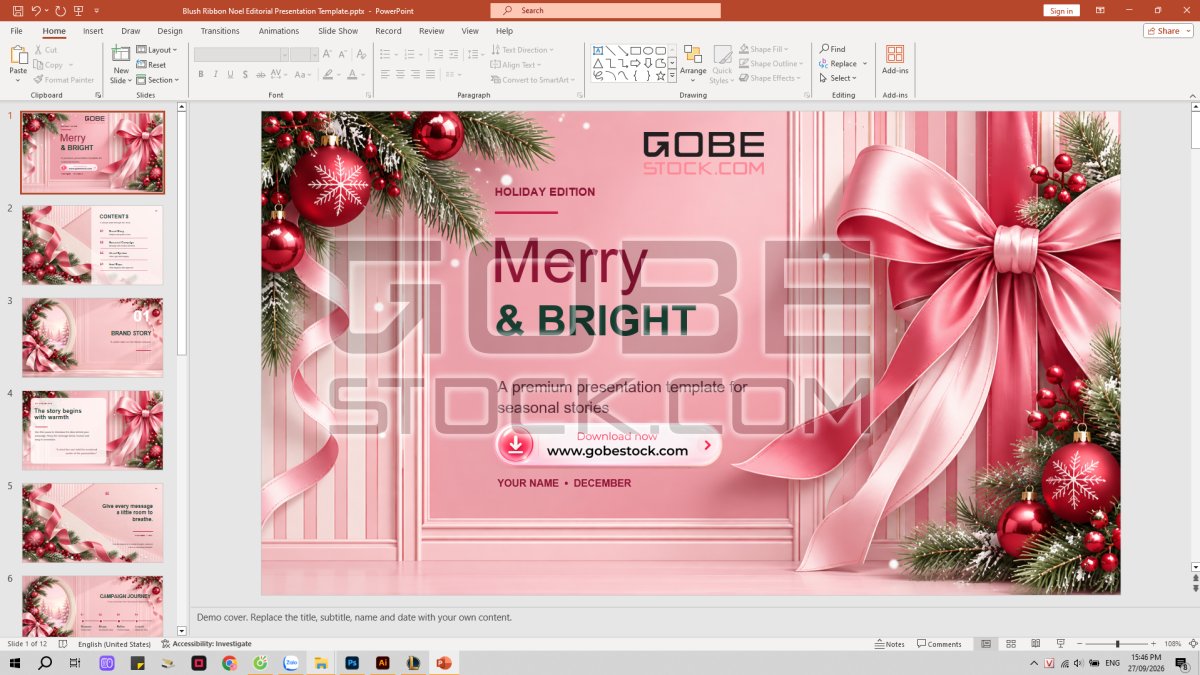Click the Windows Start button
Image resolution: width=1200 pixels, height=675 pixels.
[15, 663]
